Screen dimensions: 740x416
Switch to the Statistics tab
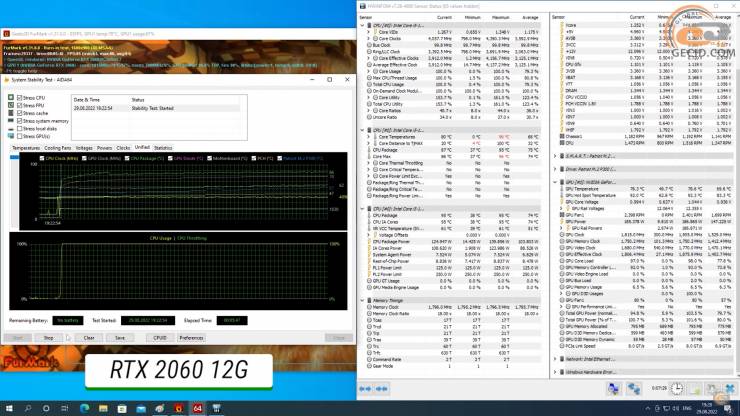tap(163, 148)
